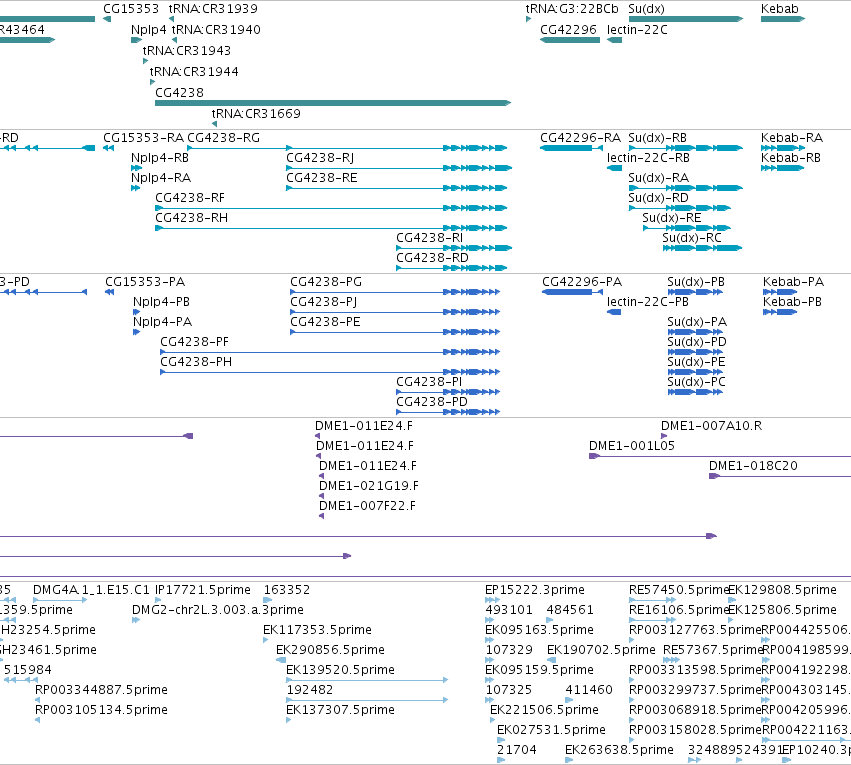The height and width of the screenshot is (765, 851).
Task: Open the DME1-007A10.R clone label
Action: click(x=712, y=426)
